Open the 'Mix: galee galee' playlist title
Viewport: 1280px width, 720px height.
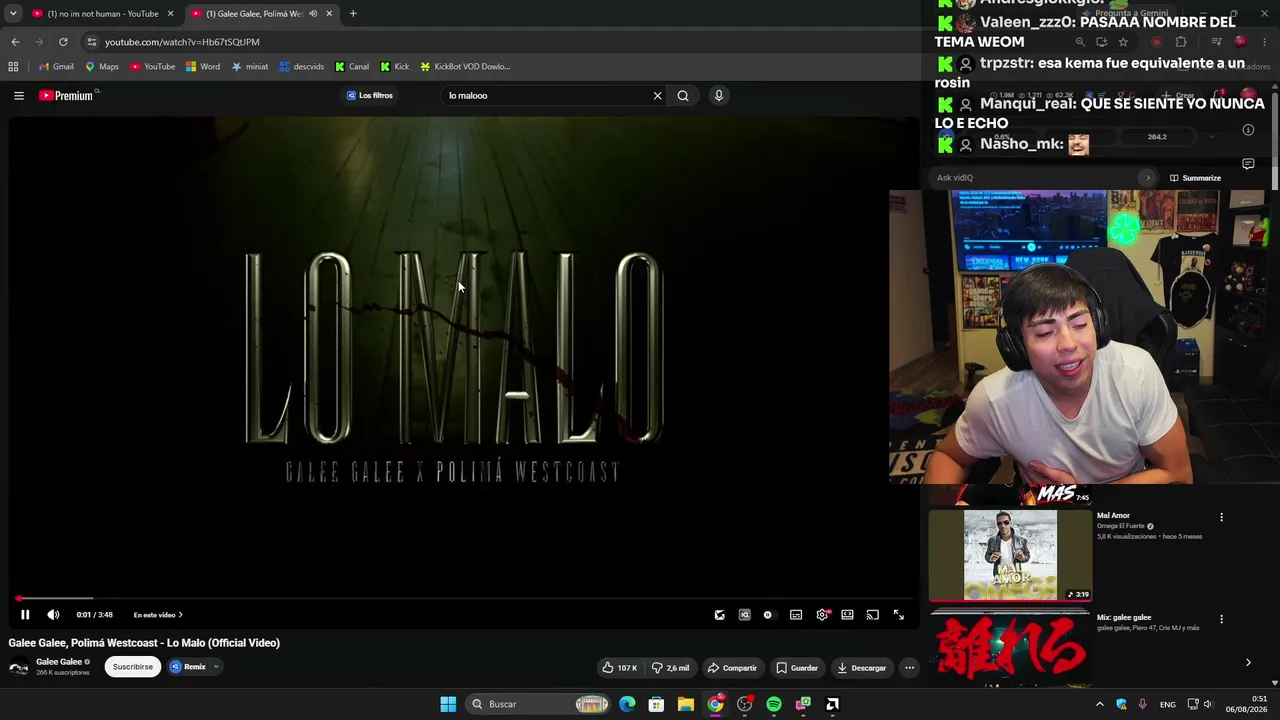click(1124, 618)
